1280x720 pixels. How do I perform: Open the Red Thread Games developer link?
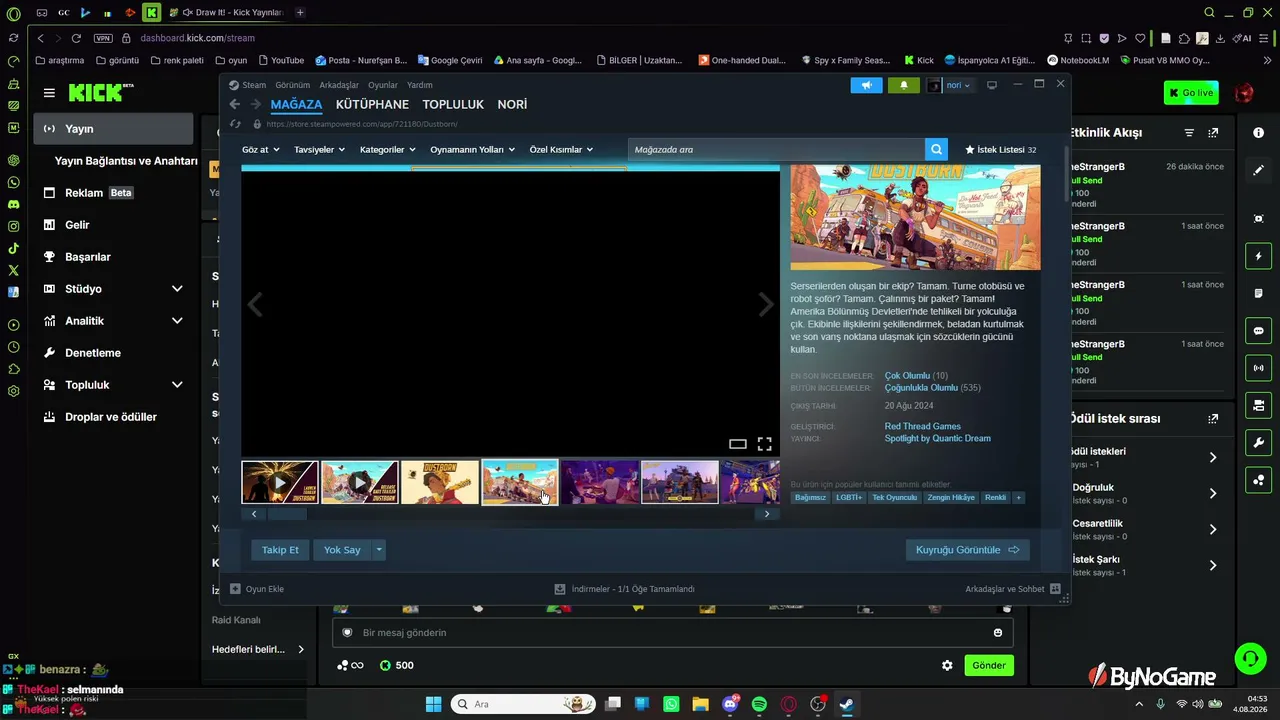click(x=922, y=426)
